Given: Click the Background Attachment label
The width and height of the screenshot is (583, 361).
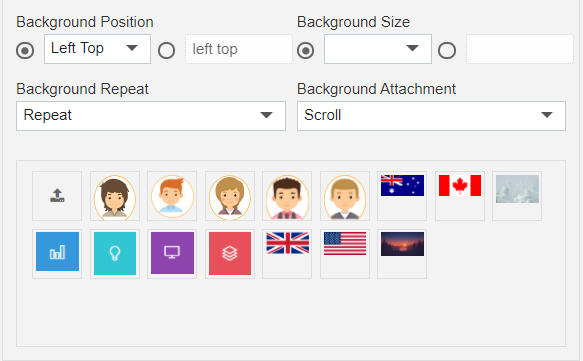Looking at the screenshot, I should click(x=376, y=89).
